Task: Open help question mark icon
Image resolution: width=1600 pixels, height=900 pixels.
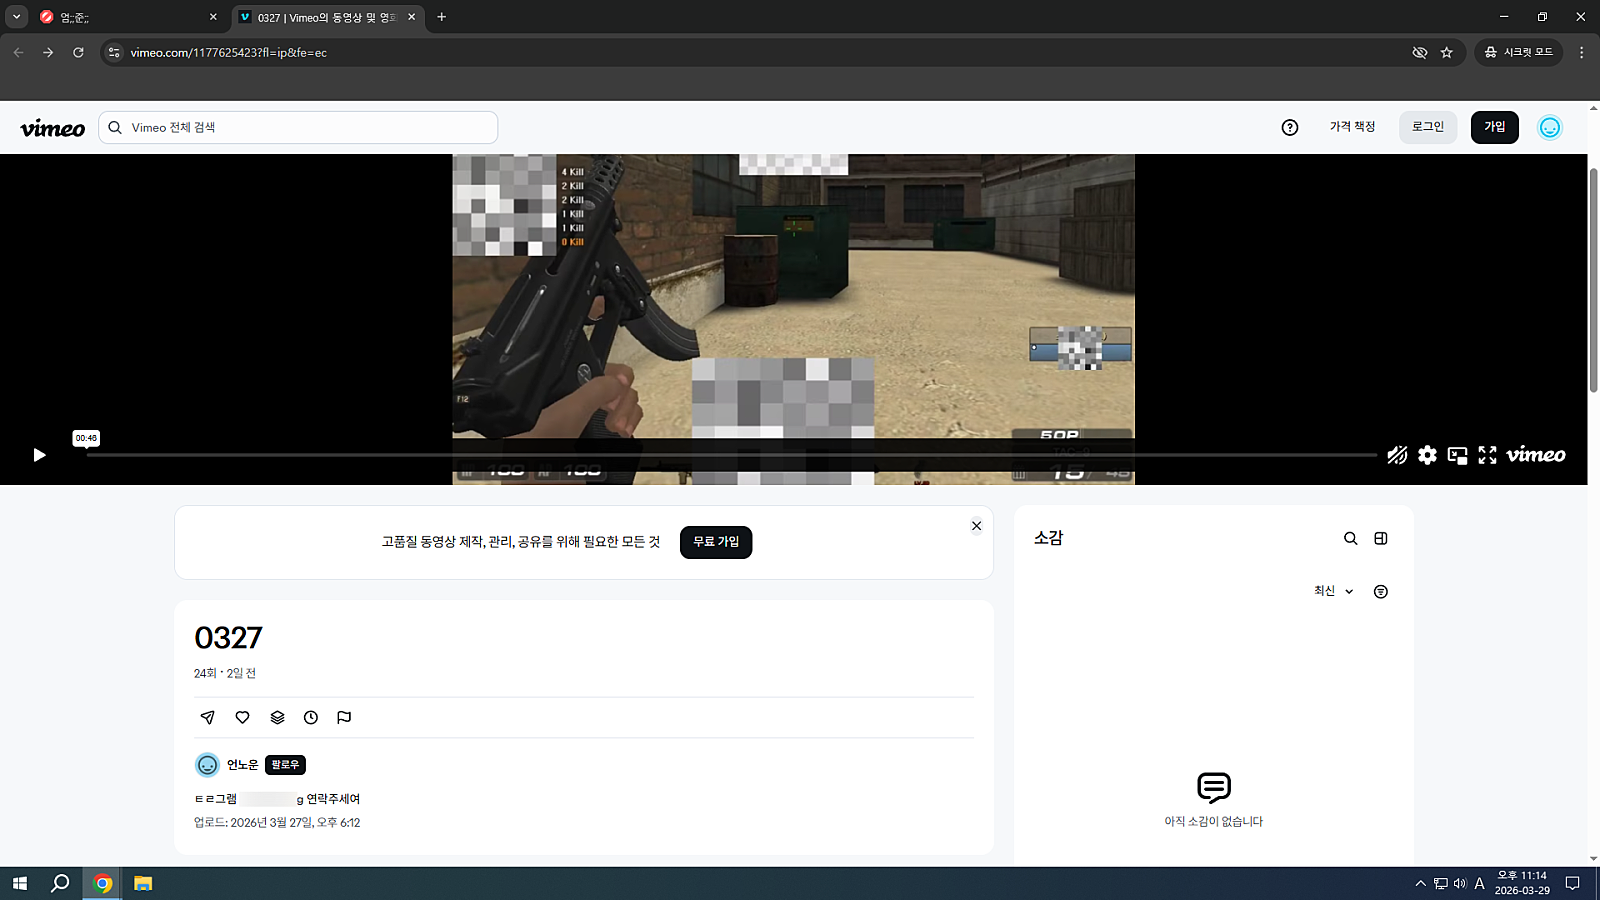Action: pos(1290,127)
